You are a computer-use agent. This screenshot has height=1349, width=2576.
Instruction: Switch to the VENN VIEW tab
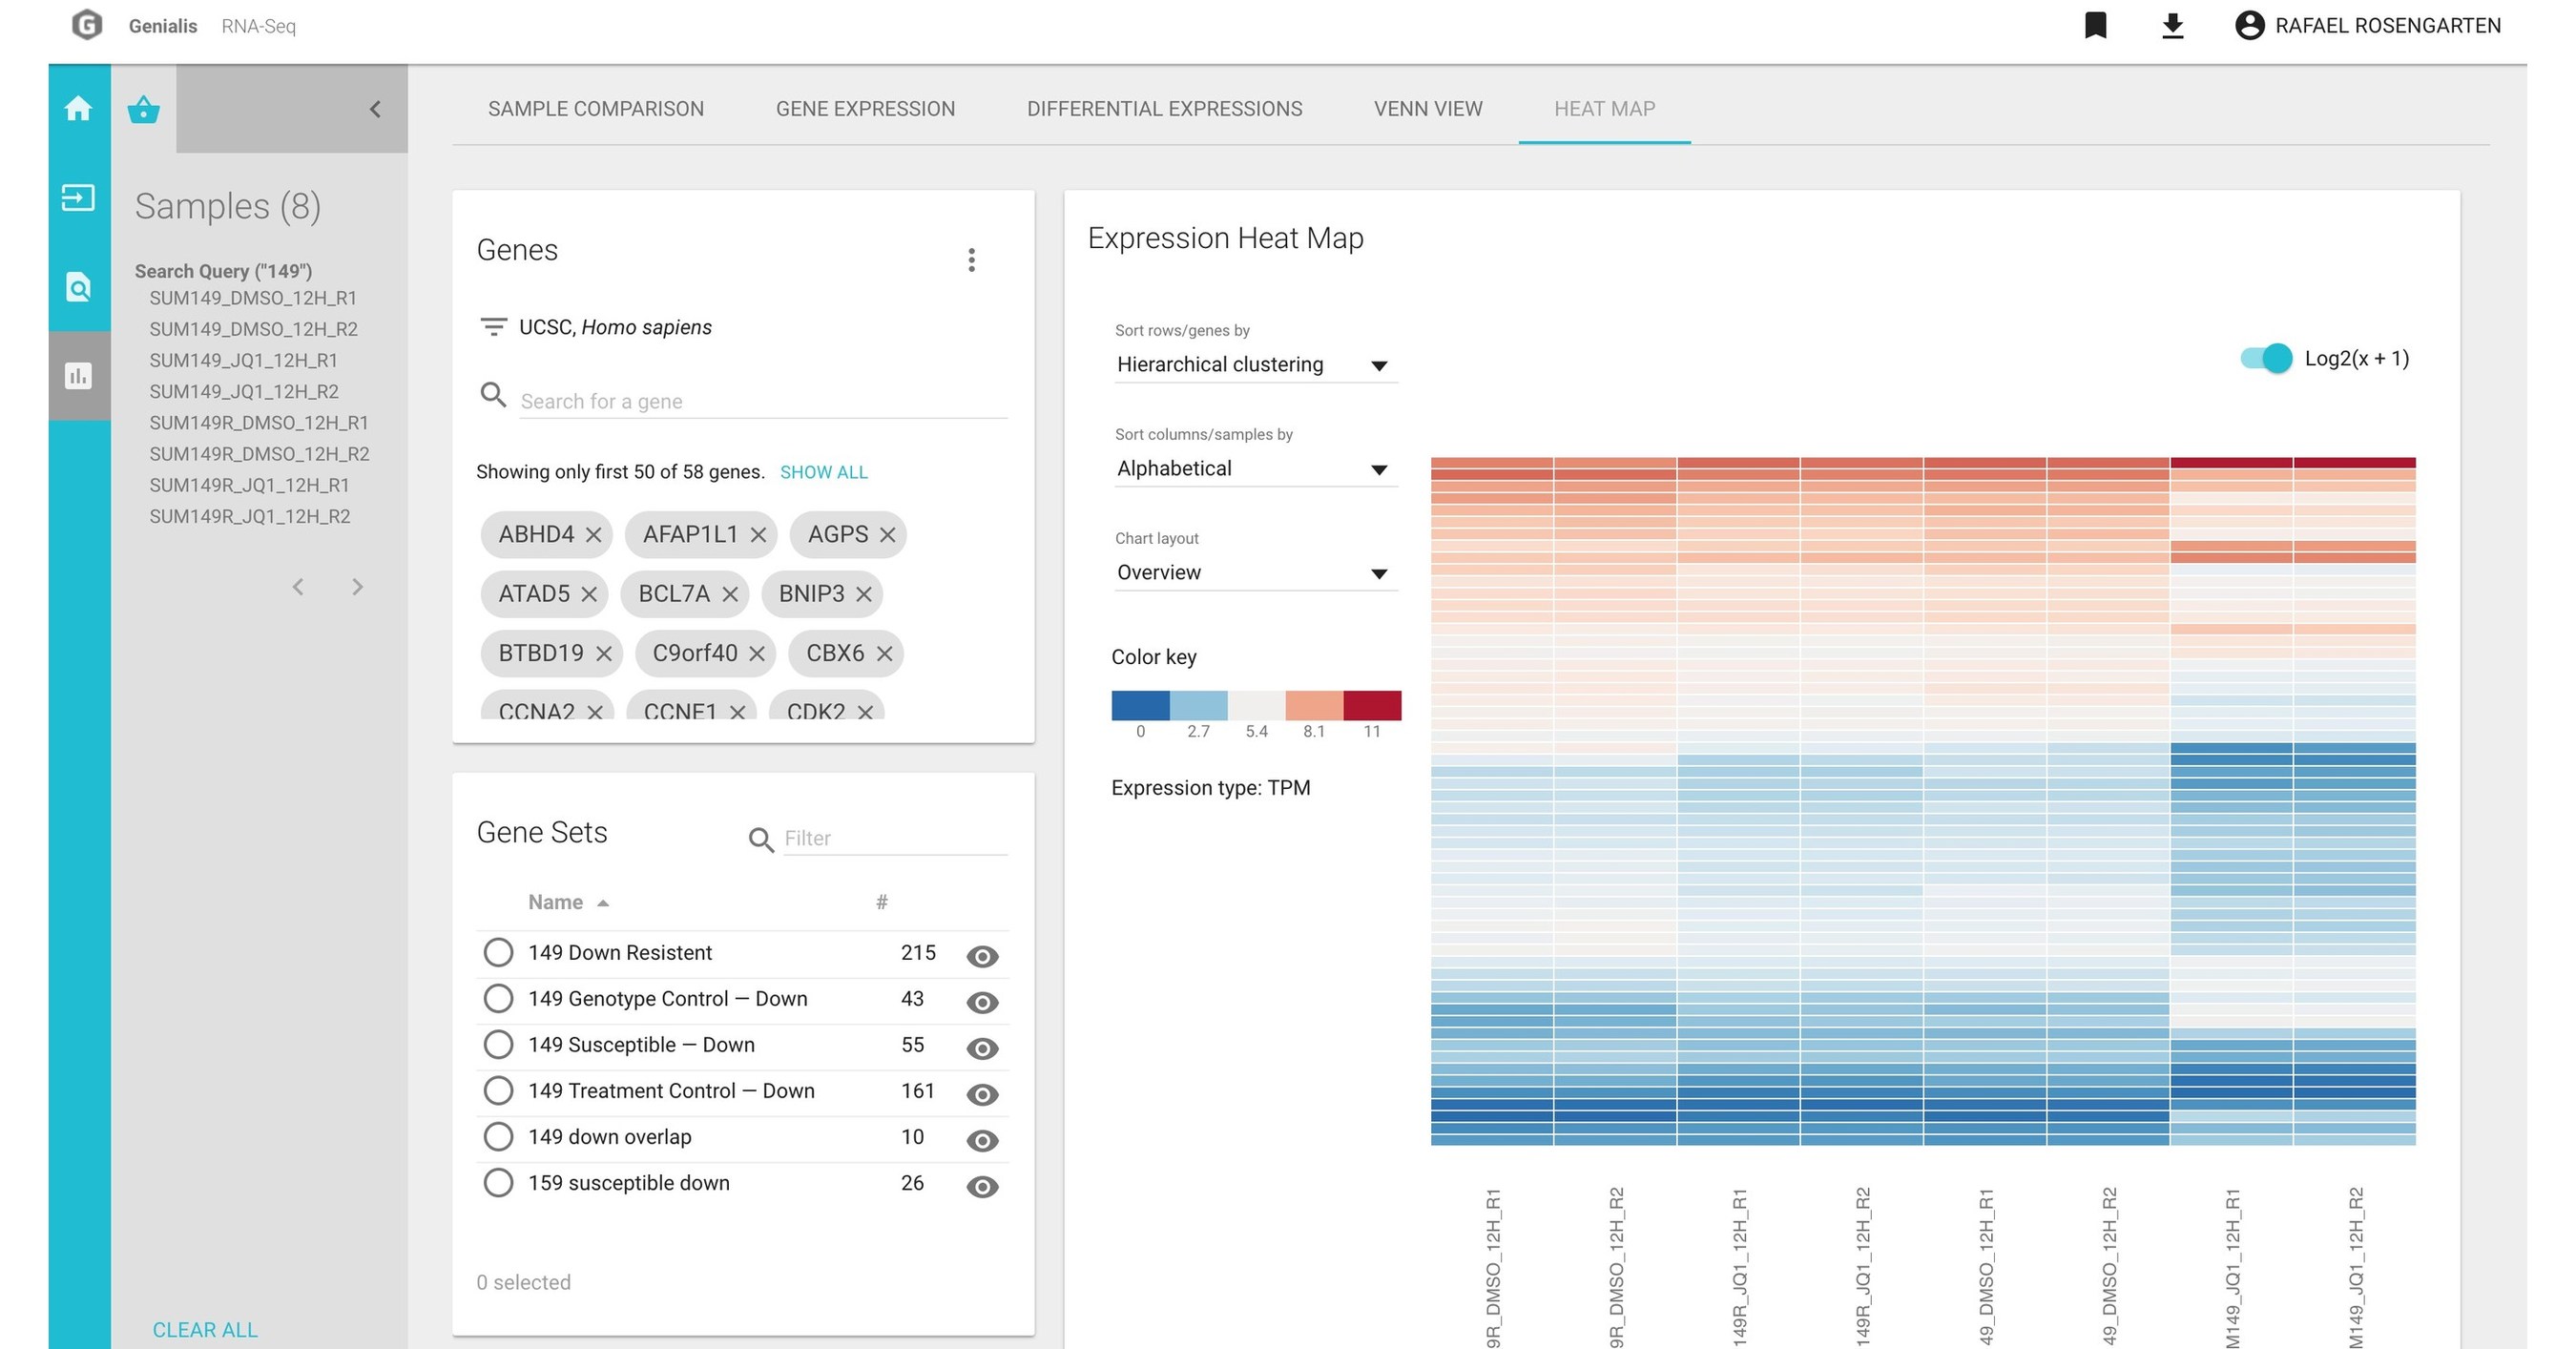click(x=1428, y=109)
